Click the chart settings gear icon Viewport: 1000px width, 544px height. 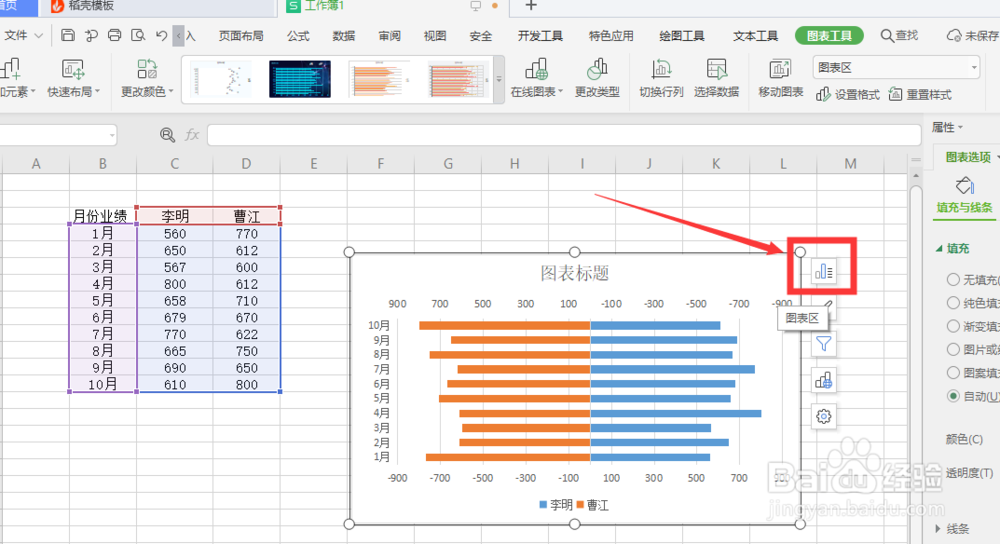pyautogui.click(x=823, y=416)
